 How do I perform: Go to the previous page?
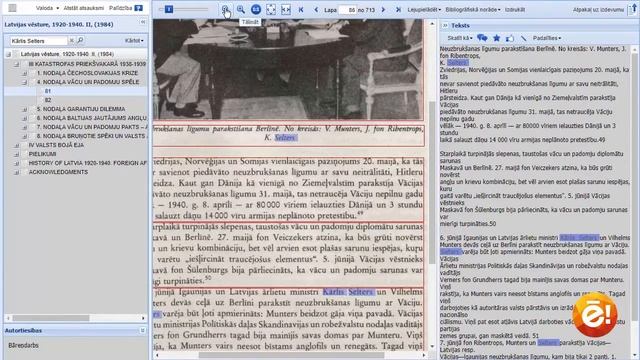[316, 9]
